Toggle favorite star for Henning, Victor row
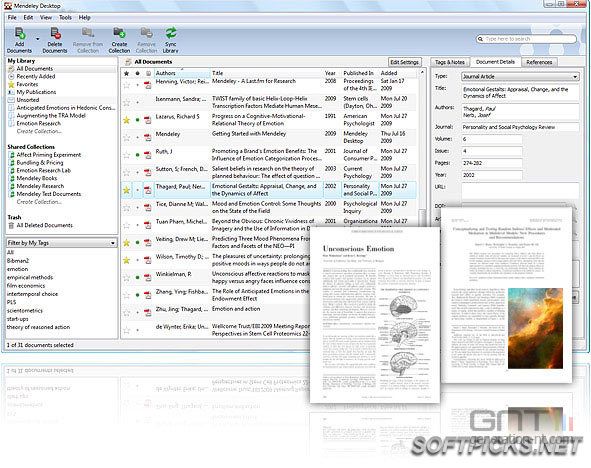The height and width of the screenshot is (468, 591). pyautogui.click(x=127, y=86)
